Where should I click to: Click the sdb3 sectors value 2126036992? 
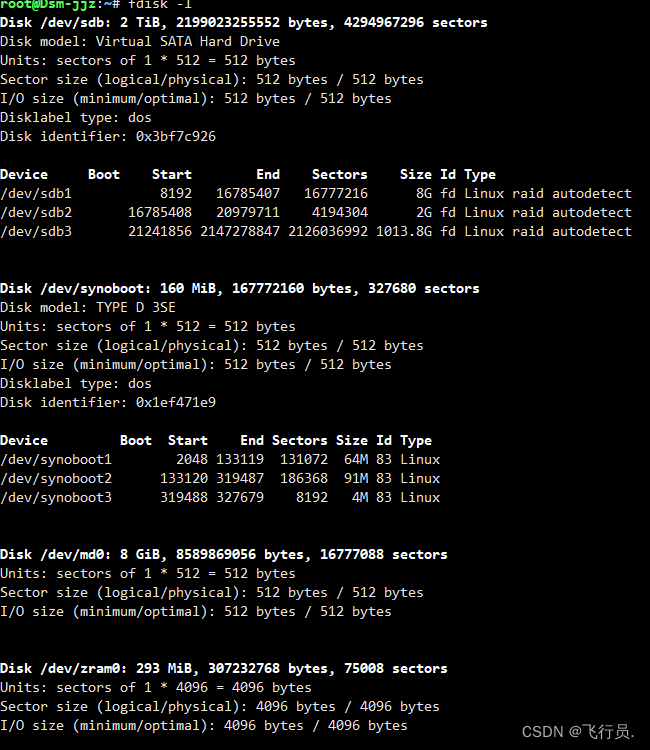[328, 232]
